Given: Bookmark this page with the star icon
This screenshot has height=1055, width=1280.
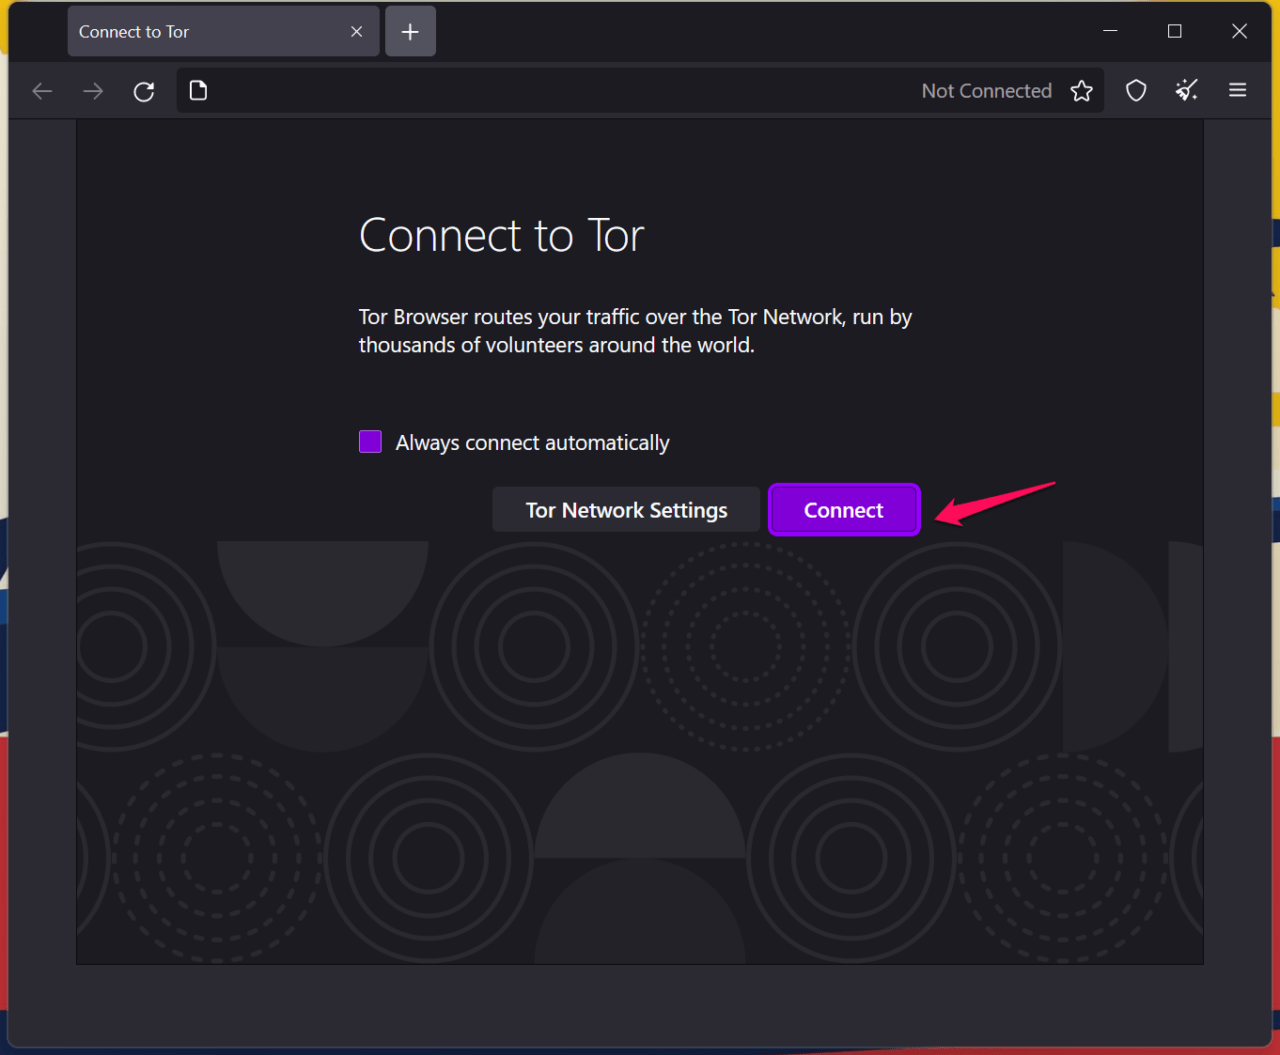Looking at the screenshot, I should pyautogui.click(x=1081, y=90).
